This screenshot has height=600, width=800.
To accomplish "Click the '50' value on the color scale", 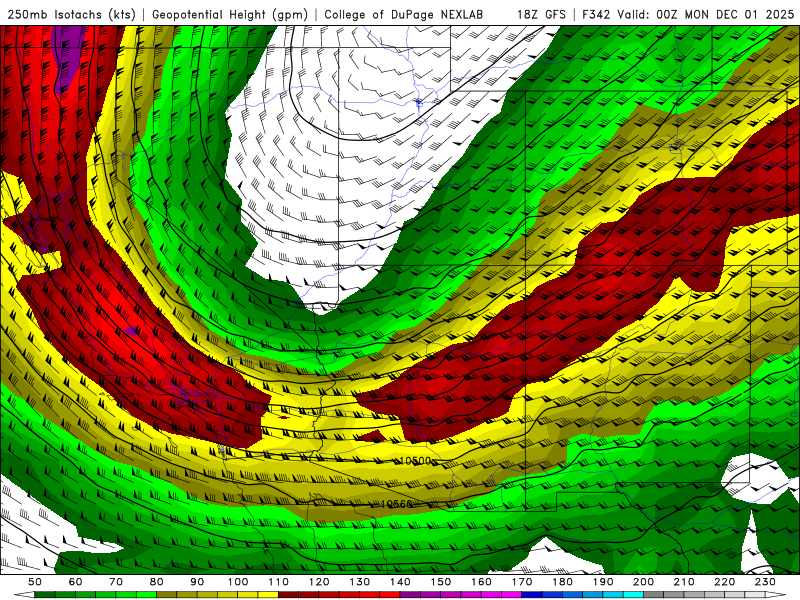I will 35,582.
